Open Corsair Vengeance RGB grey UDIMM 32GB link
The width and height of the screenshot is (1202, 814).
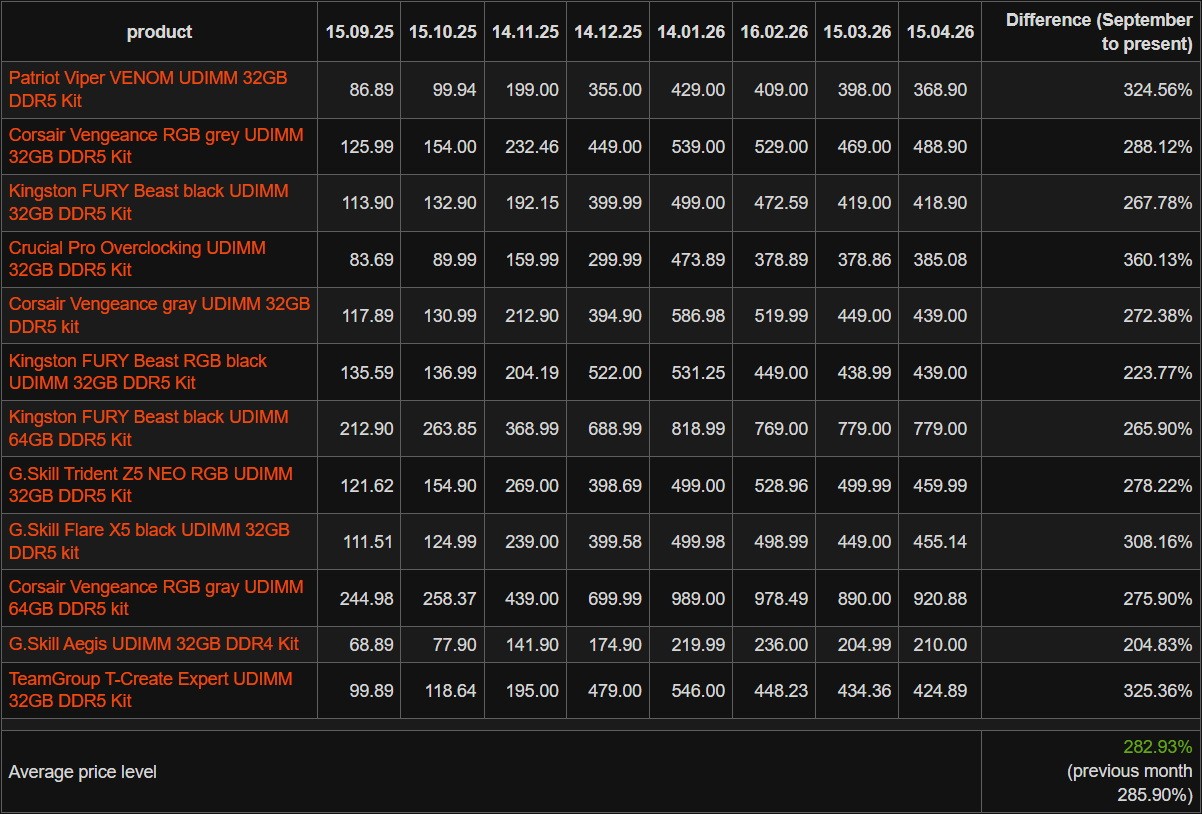(x=156, y=146)
